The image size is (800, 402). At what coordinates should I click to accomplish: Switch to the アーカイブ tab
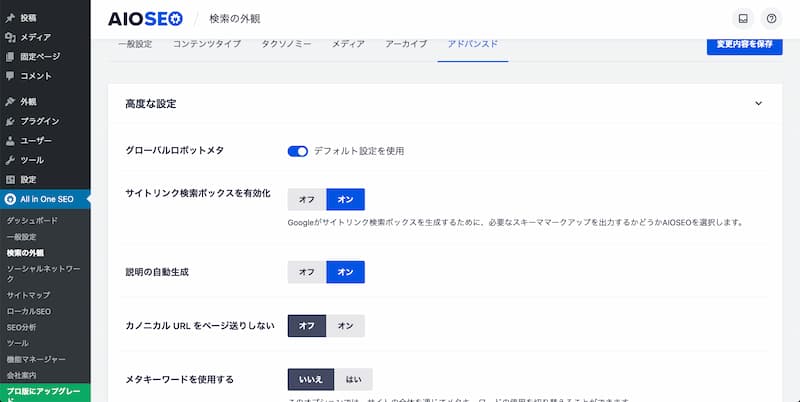[x=406, y=44]
